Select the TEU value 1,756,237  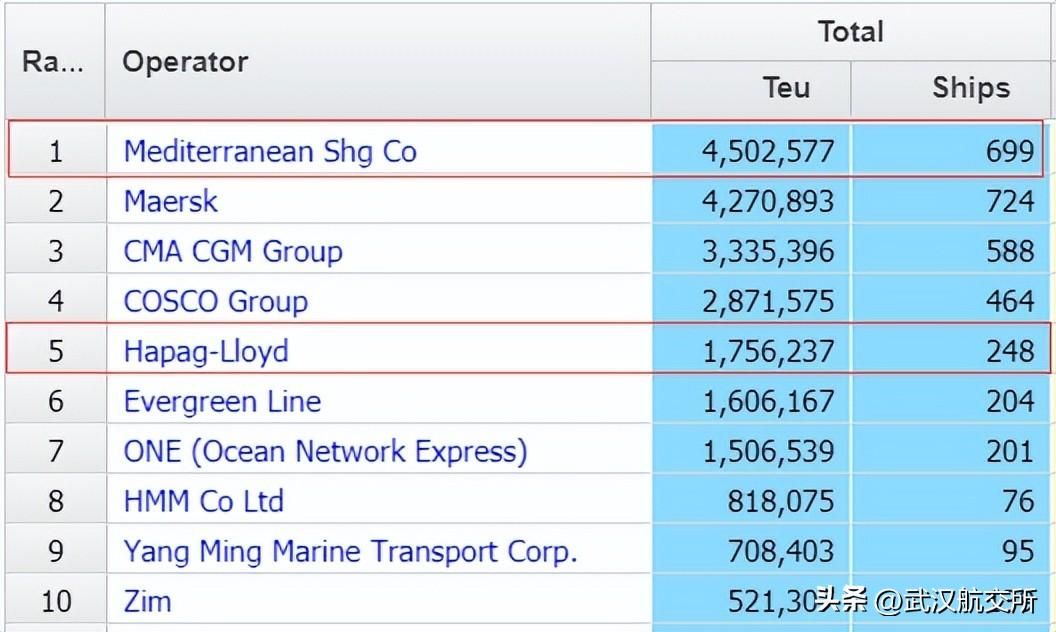click(768, 351)
